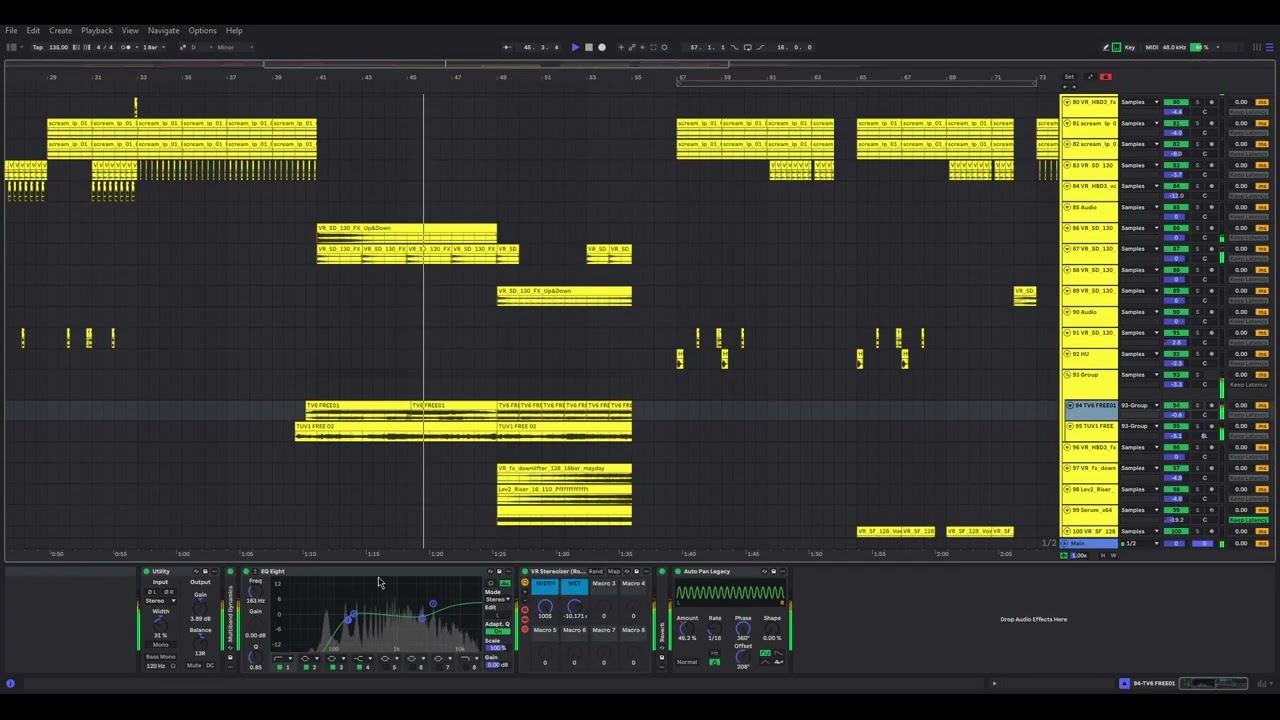Open EQ Eight band 1 filter type dropdown
The width and height of the screenshot is (1280, 720).
click(x=283, y=658)
